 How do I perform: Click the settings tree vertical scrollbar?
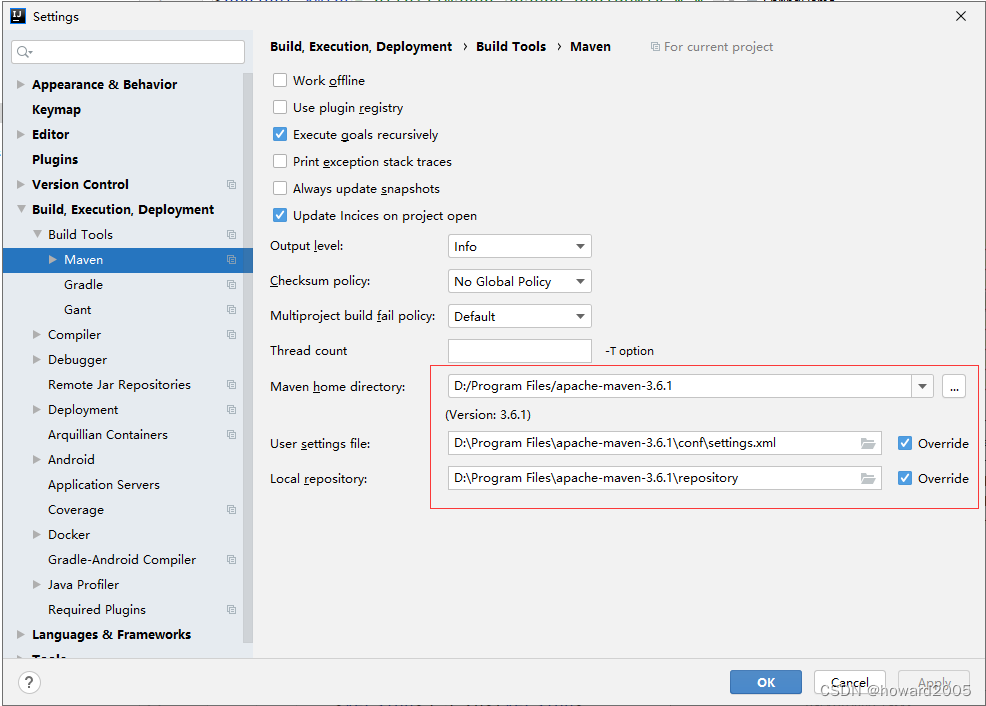pyautogui.click(x=248, y=357)
